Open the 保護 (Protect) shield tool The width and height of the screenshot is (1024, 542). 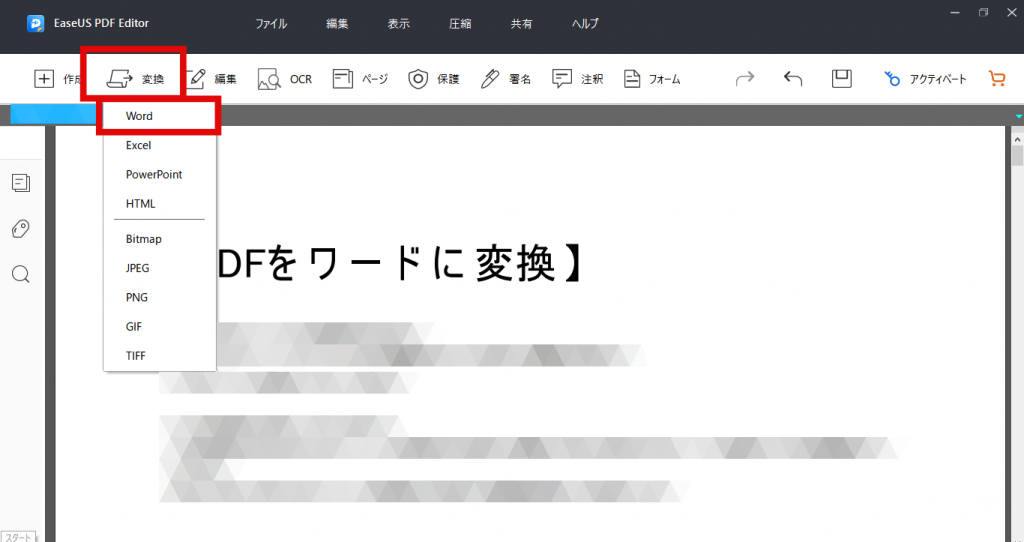(434, 79)
